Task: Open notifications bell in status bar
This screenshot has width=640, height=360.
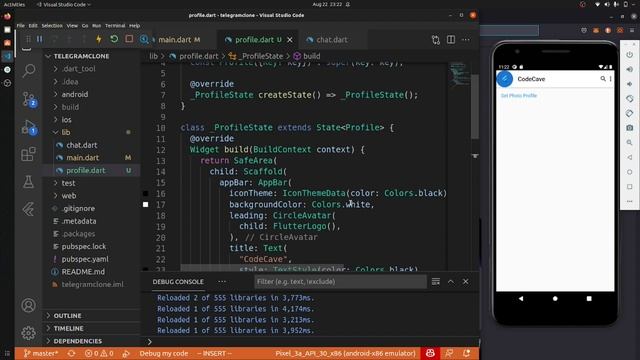Action: [x=467, y=353]
